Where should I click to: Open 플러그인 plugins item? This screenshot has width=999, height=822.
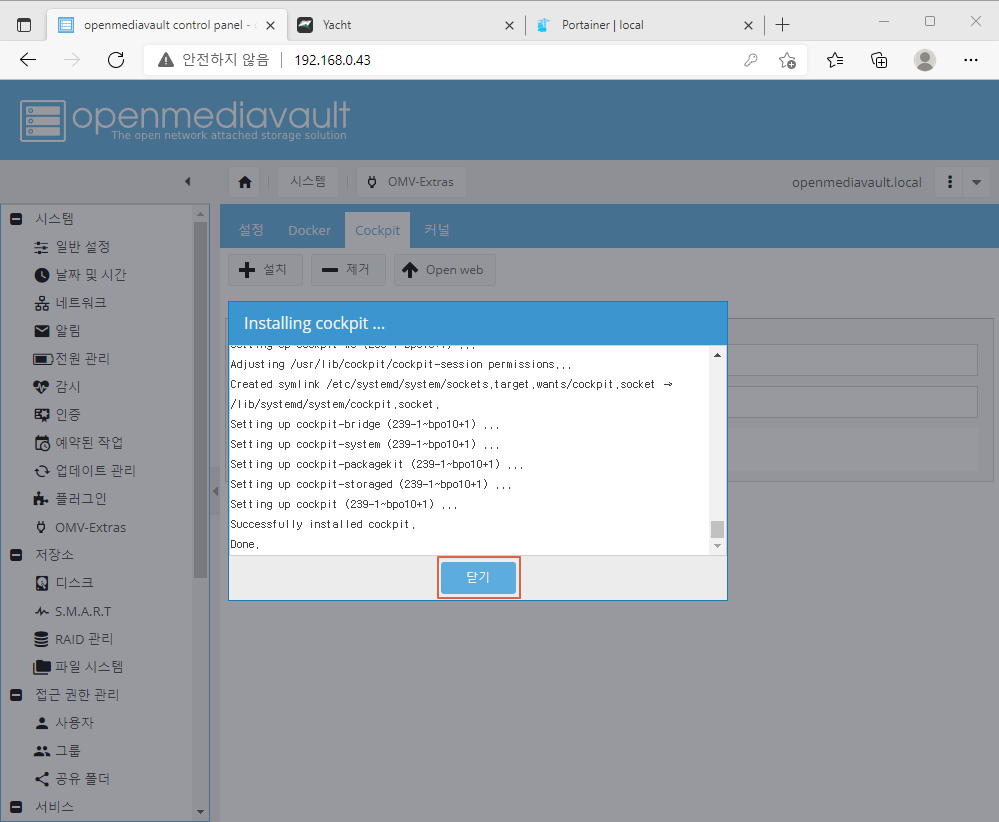(x=81, y=500)
